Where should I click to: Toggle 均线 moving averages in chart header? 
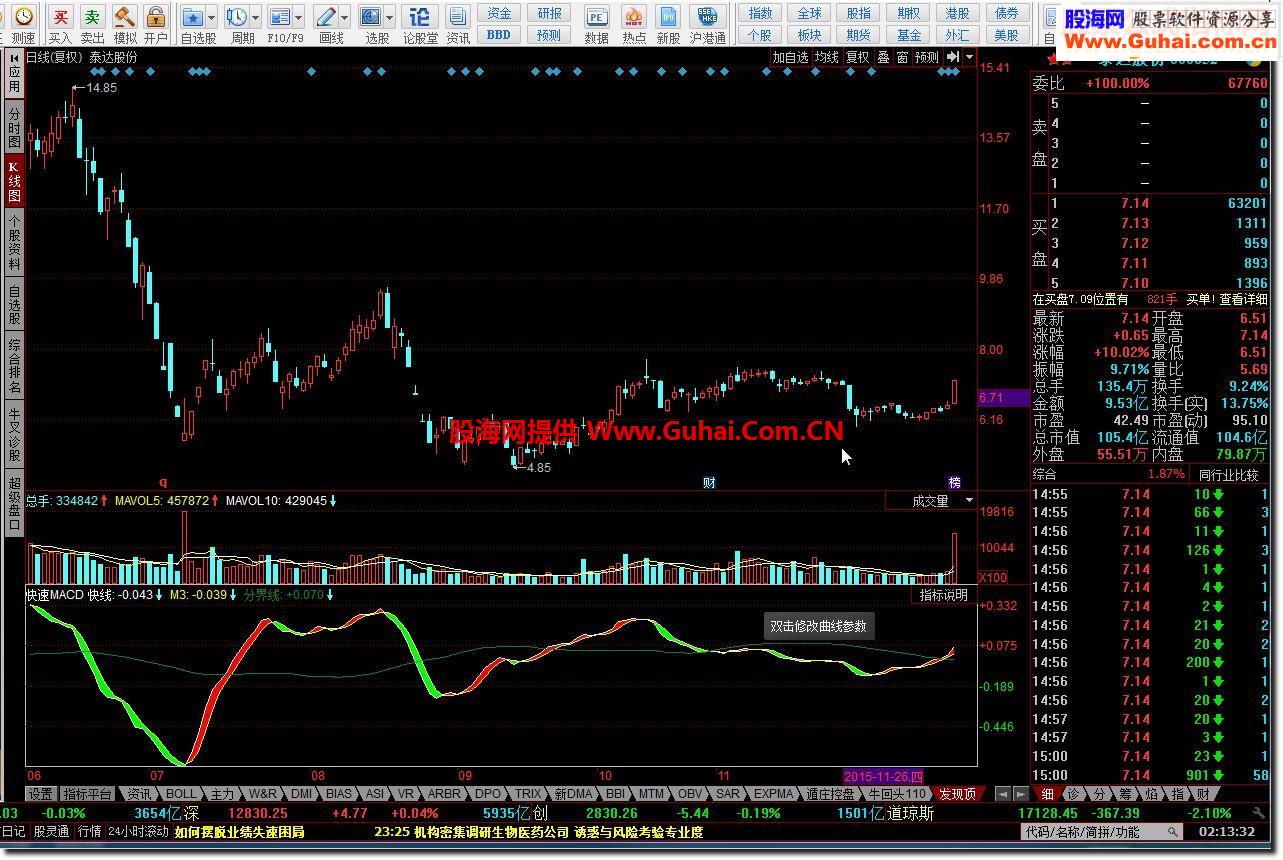pos(827,57)
